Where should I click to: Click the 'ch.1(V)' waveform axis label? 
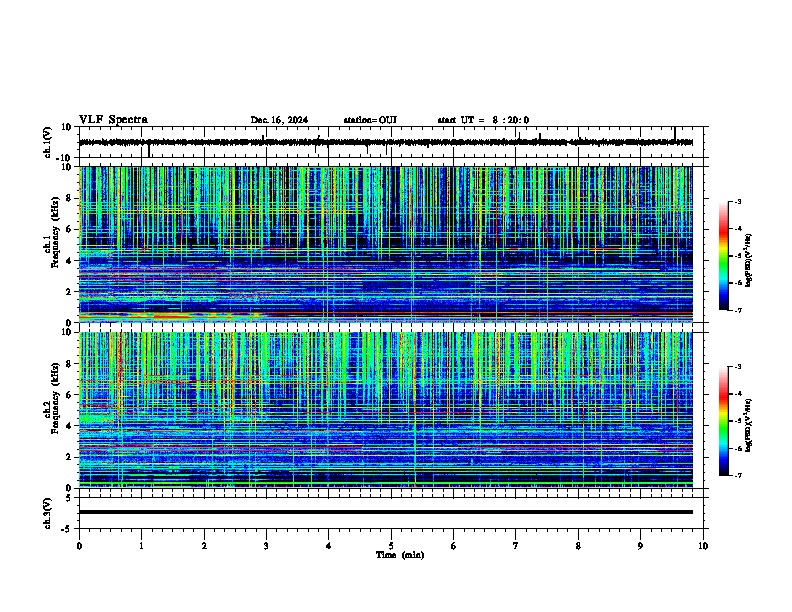click(48, 142)
